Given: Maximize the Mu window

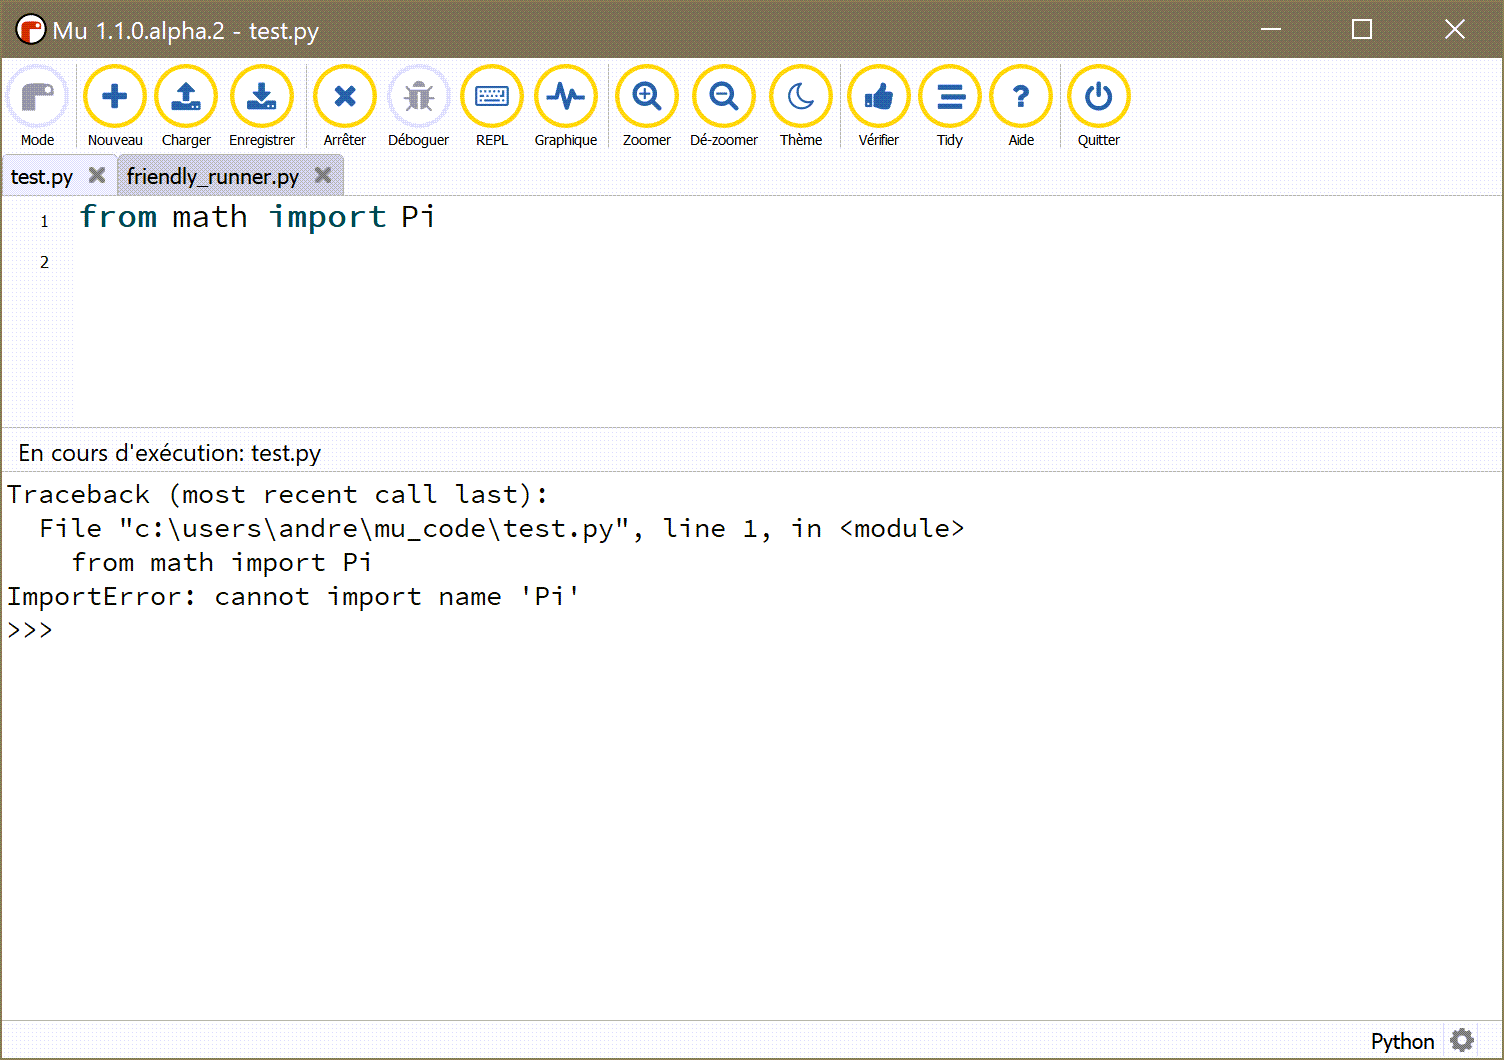Looking at the screenshot, I should click(x=1362, y=30).
